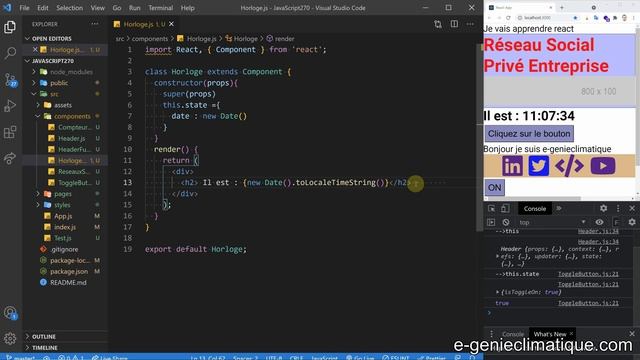The height and width of the screenshot is (360, 640).
Task: Toggle the ON button on the web page
Action: coord(494,187)
